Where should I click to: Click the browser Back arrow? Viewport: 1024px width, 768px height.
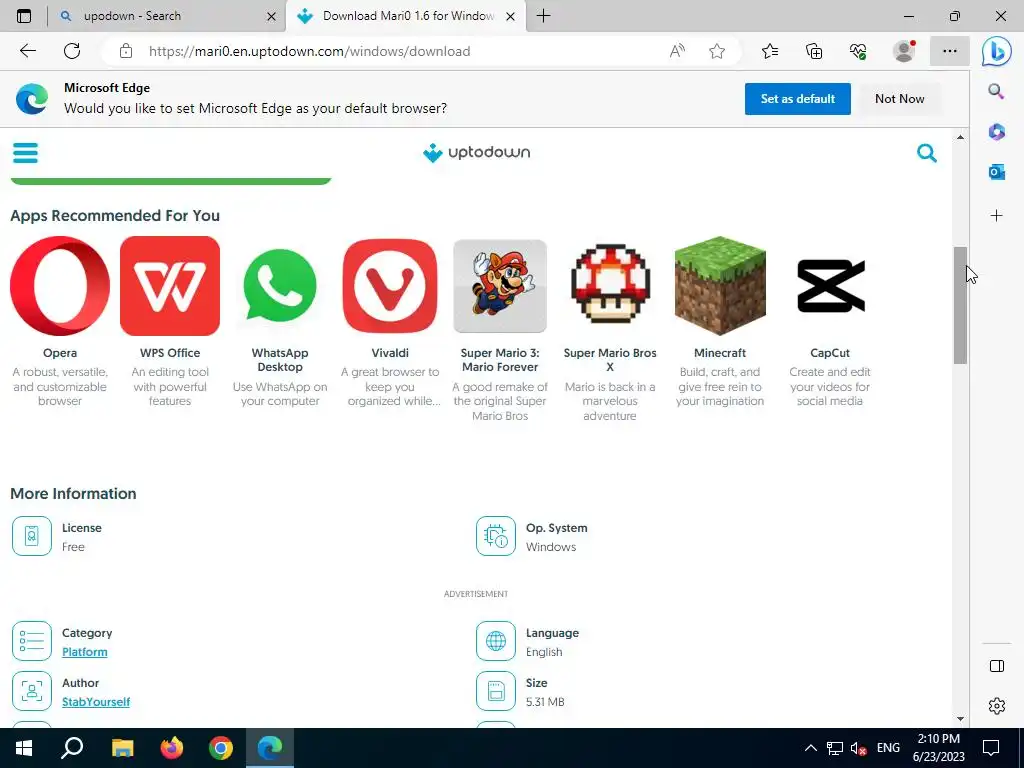pyautogui.click(x=27, y=51)
